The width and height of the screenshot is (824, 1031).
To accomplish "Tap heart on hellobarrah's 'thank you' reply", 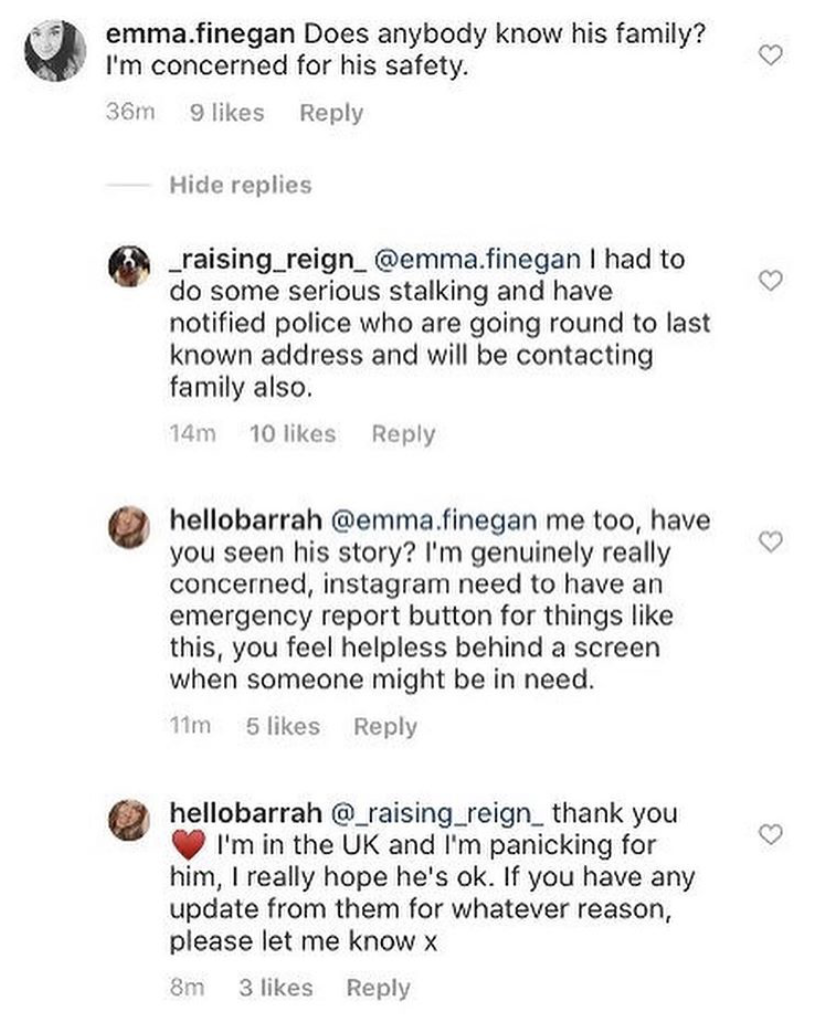I will [x=771, y=834].
